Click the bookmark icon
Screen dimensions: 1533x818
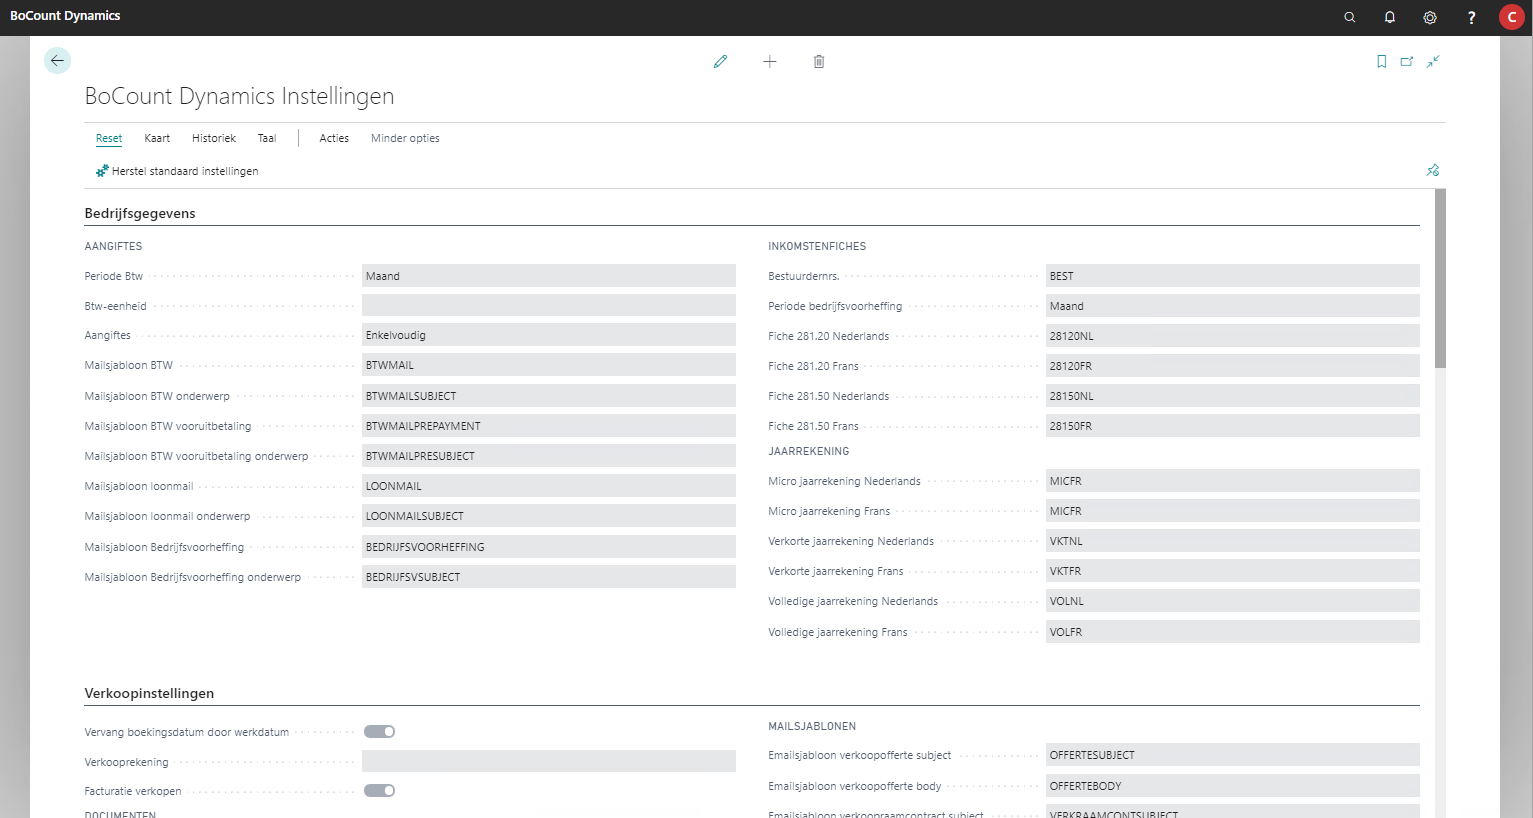[1382, 62]
